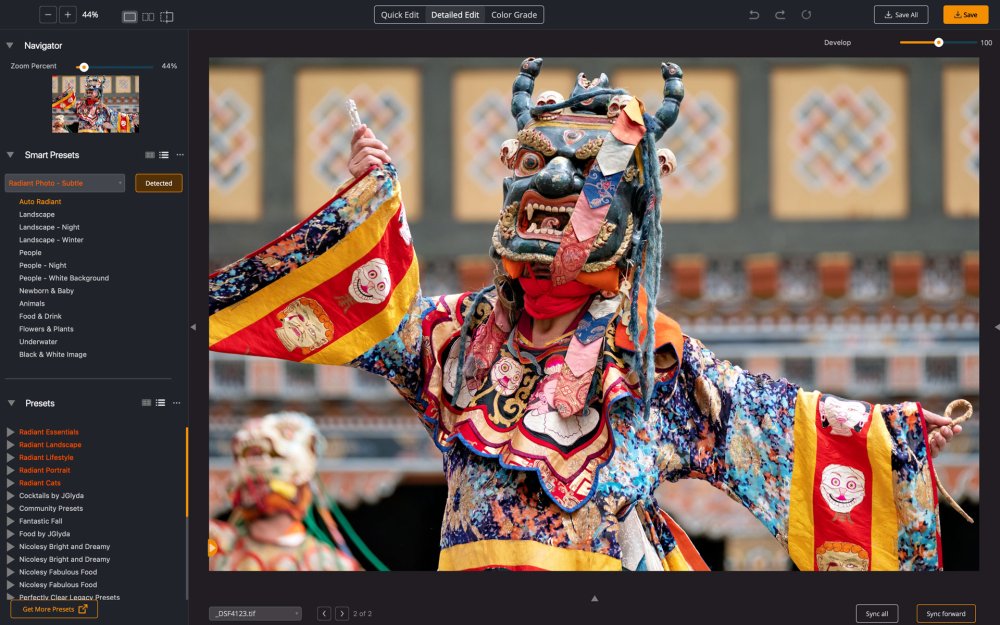Viewport: 1000px width, 625px height.
Task: Go to previous image arrow
Action: tap(324, 614)
